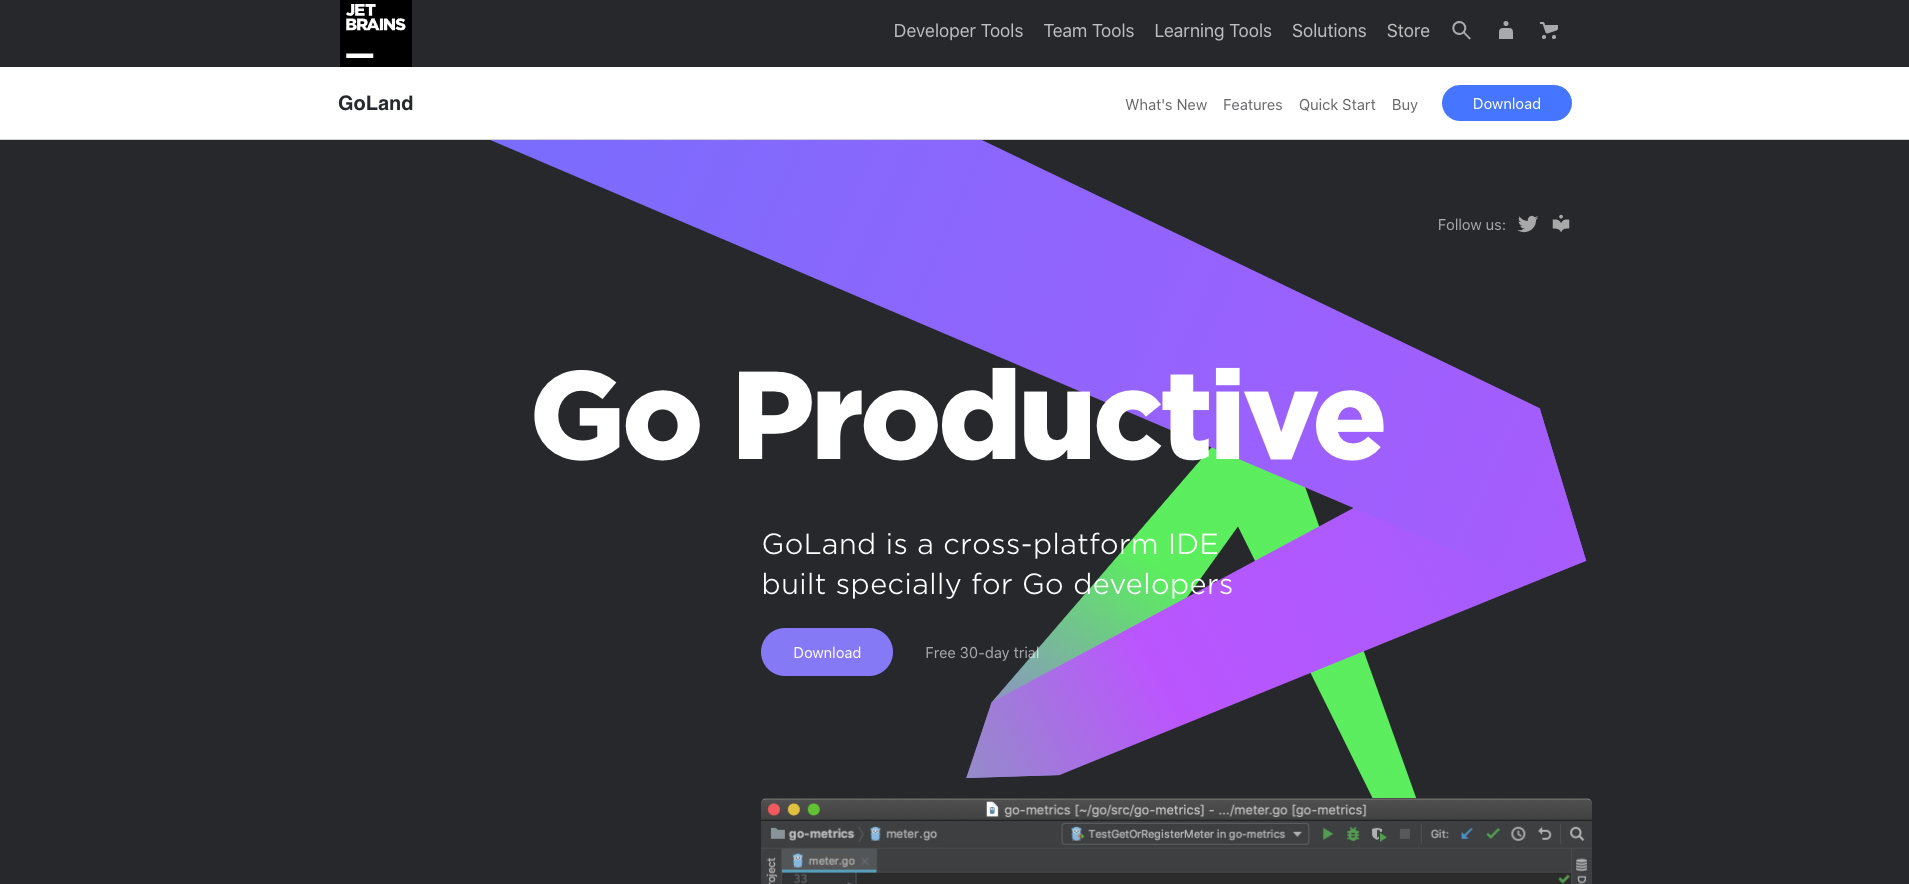Click the 'Go Productive' headline
Screen dimensions: 1909x884
[x=959, y=416]
